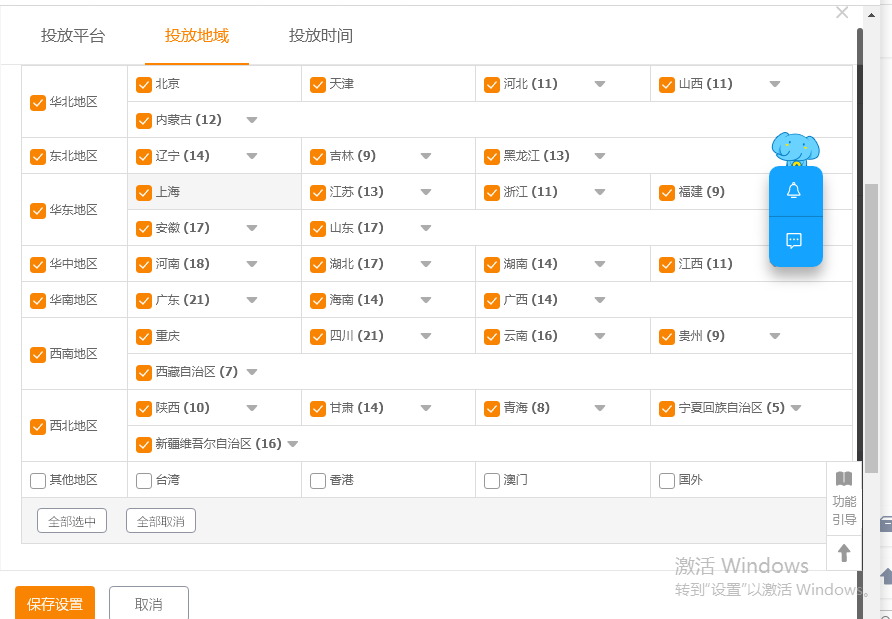Click the 全部选中 button
This screenshot has width=892, height=619.
tap(72, 521)
